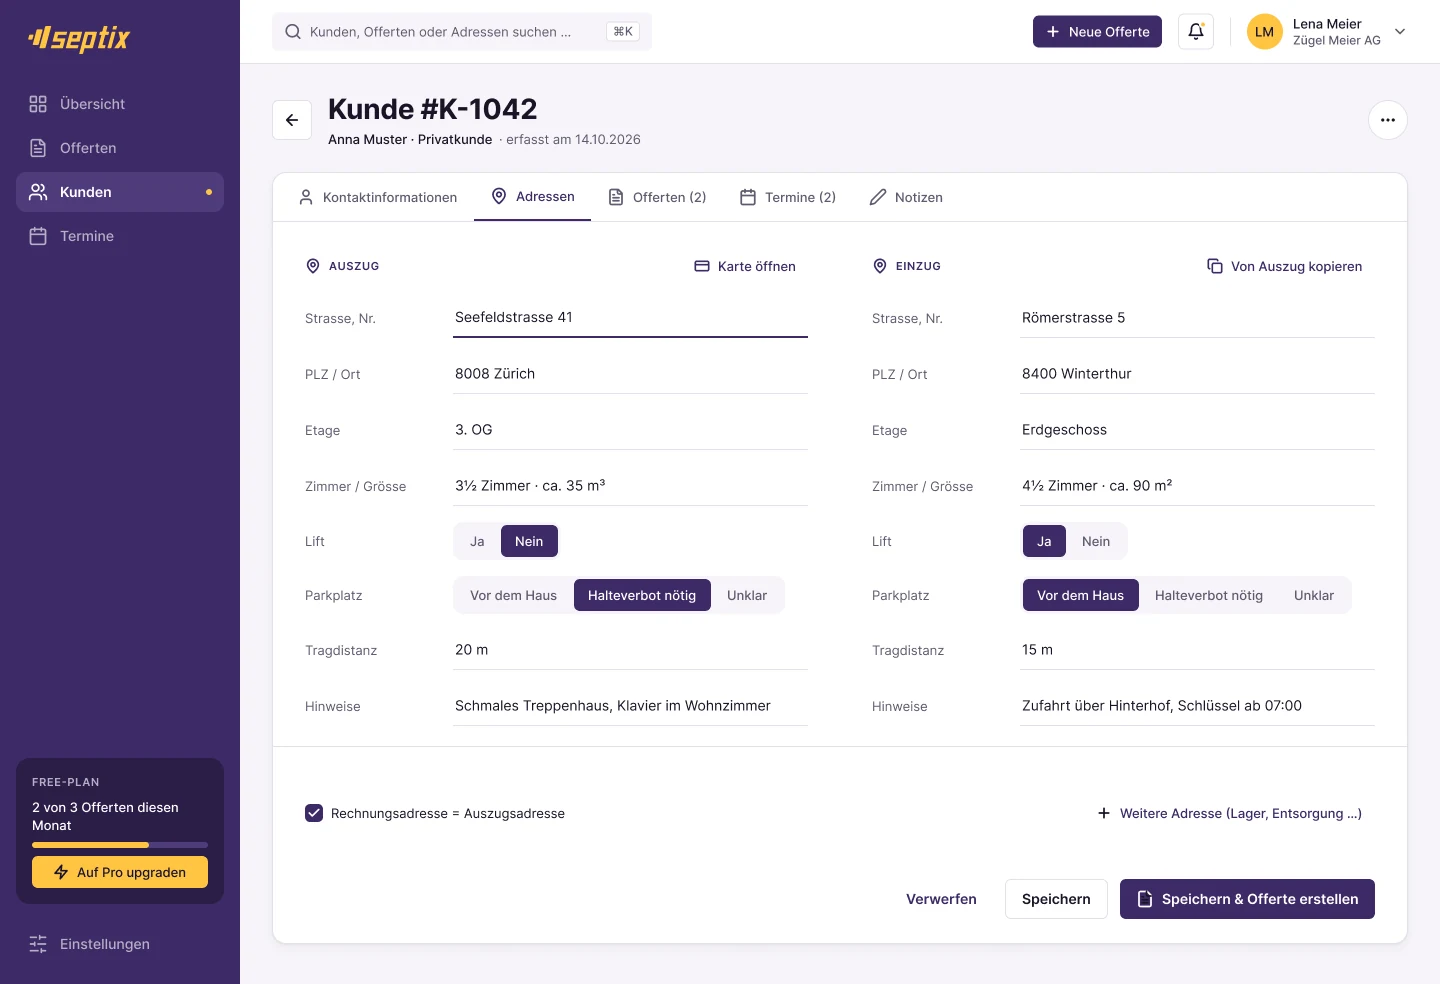Image resolution: width=1440 pixels, height=984 pixels.
Task: Click the Offerten document icon in sidebar
Action: pyautogui.click(x=38, y=148)
